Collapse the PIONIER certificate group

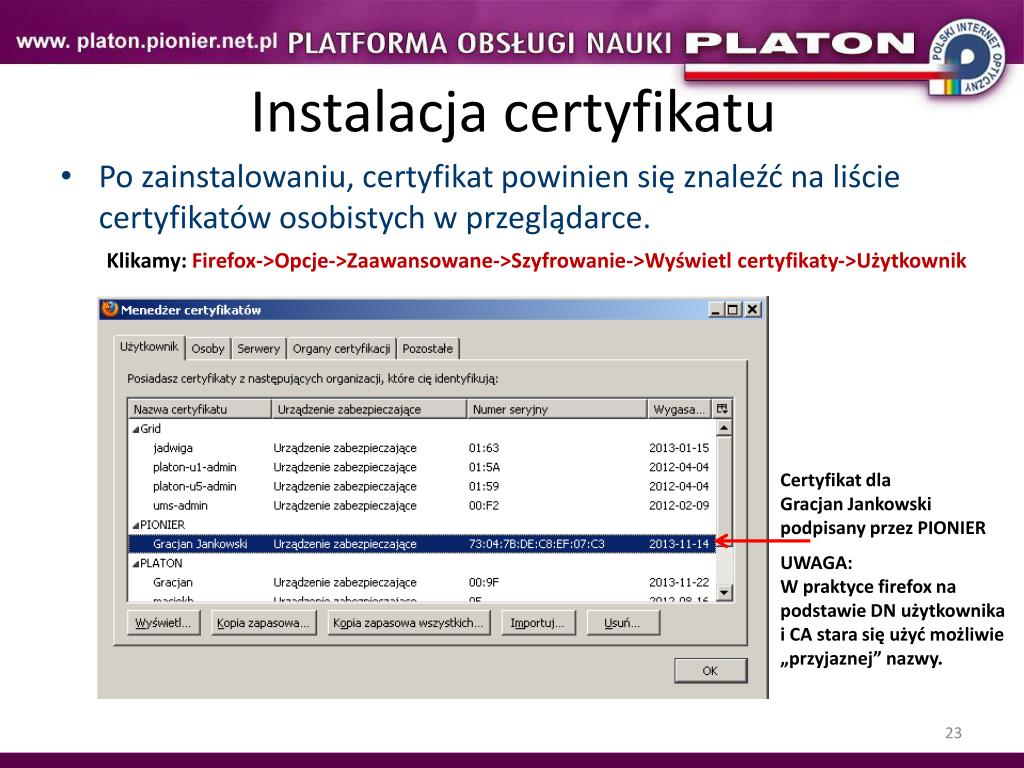tap(136, 525)
